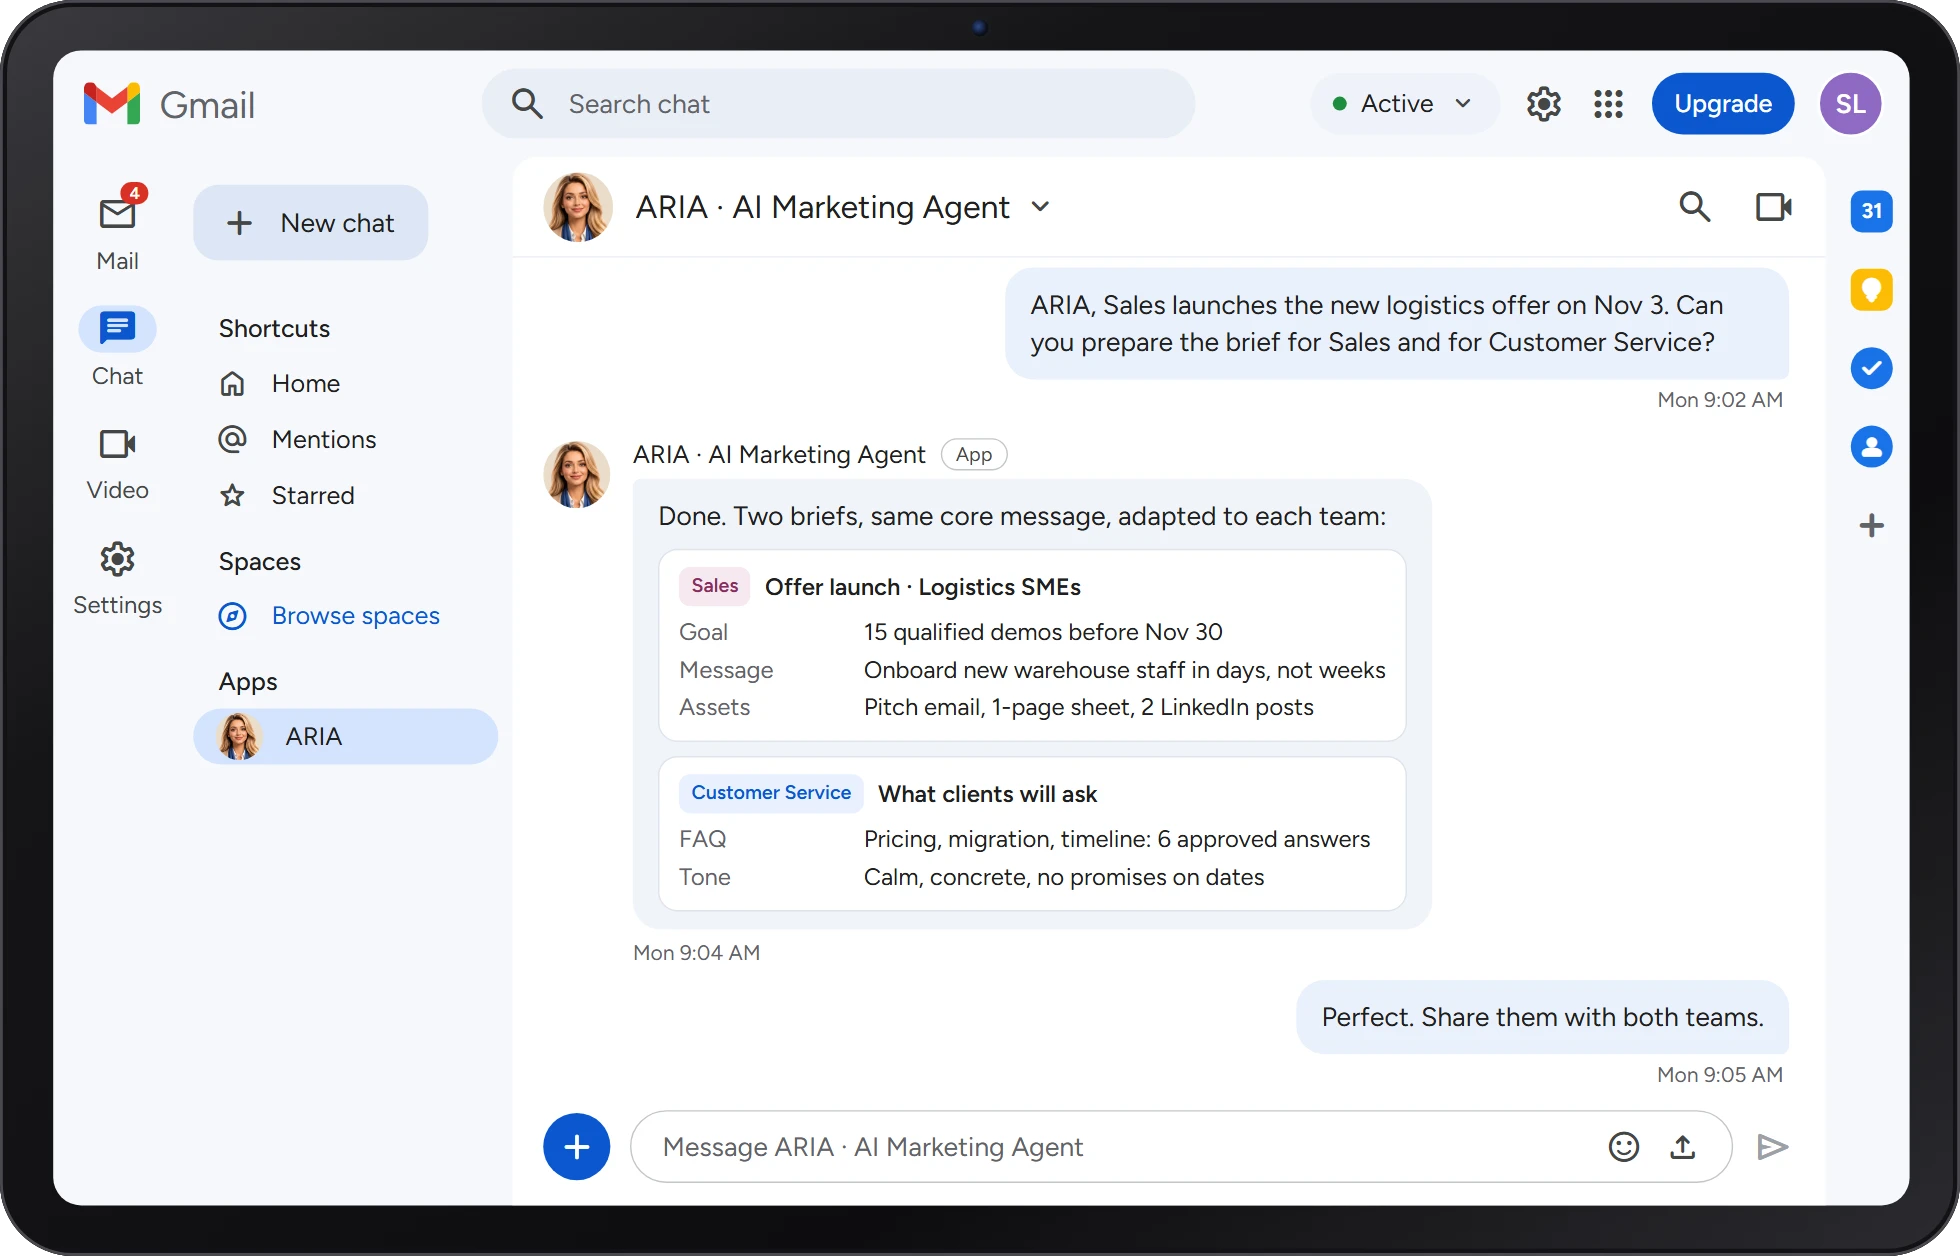The height and width of the screenshot is (1256, 1960).
Task: Click the Sales tag on the brief card
Action: [714, 586]
